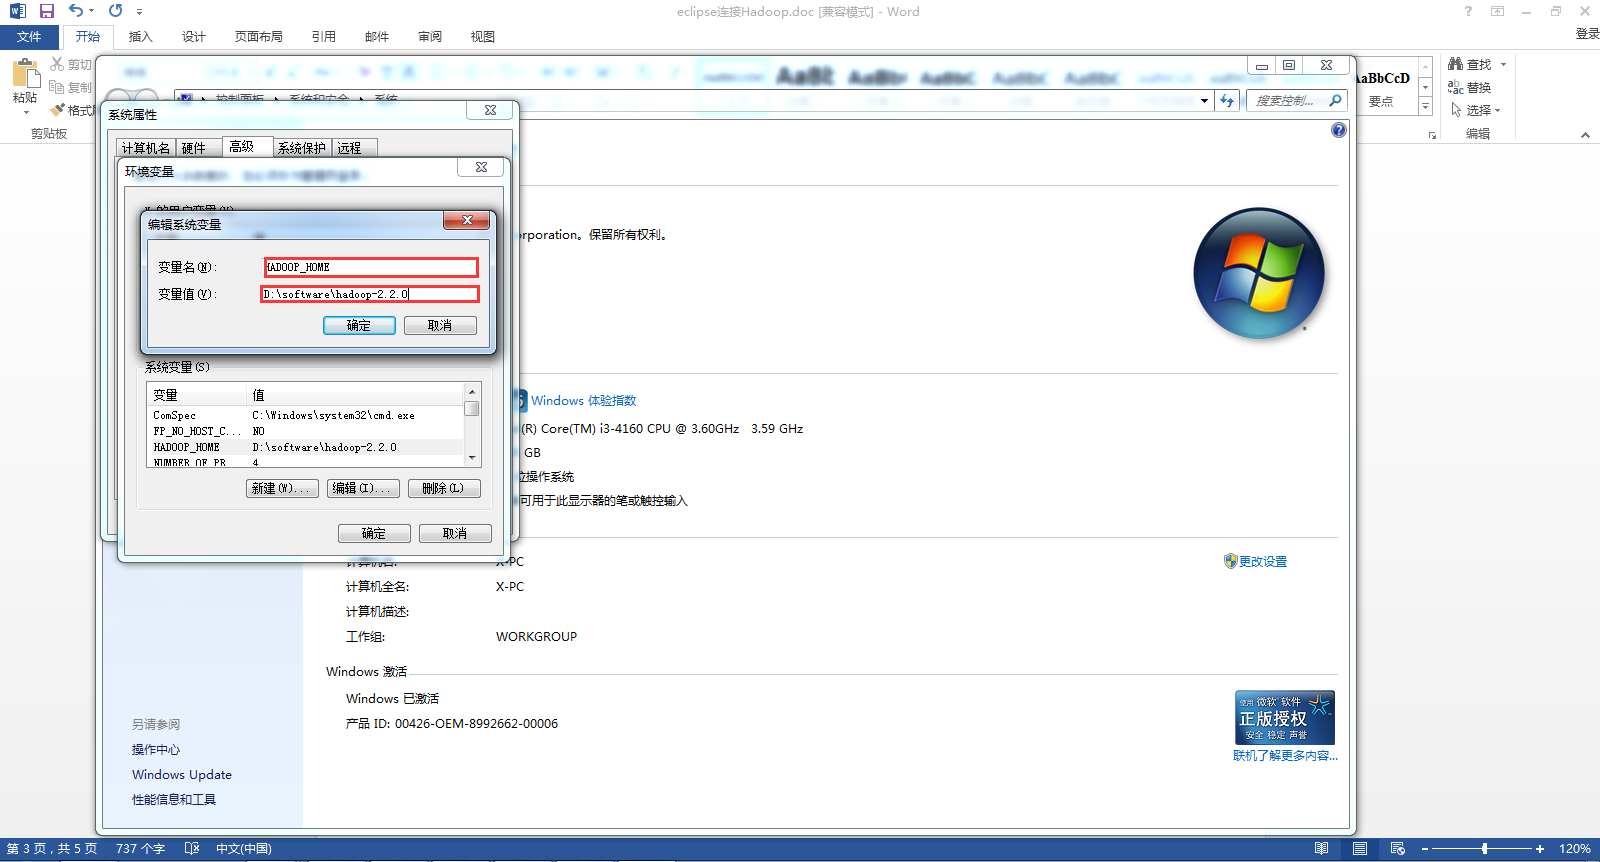
Task: Switch to the 引用 (References) ribbon tab
Action: coord(324,37)
